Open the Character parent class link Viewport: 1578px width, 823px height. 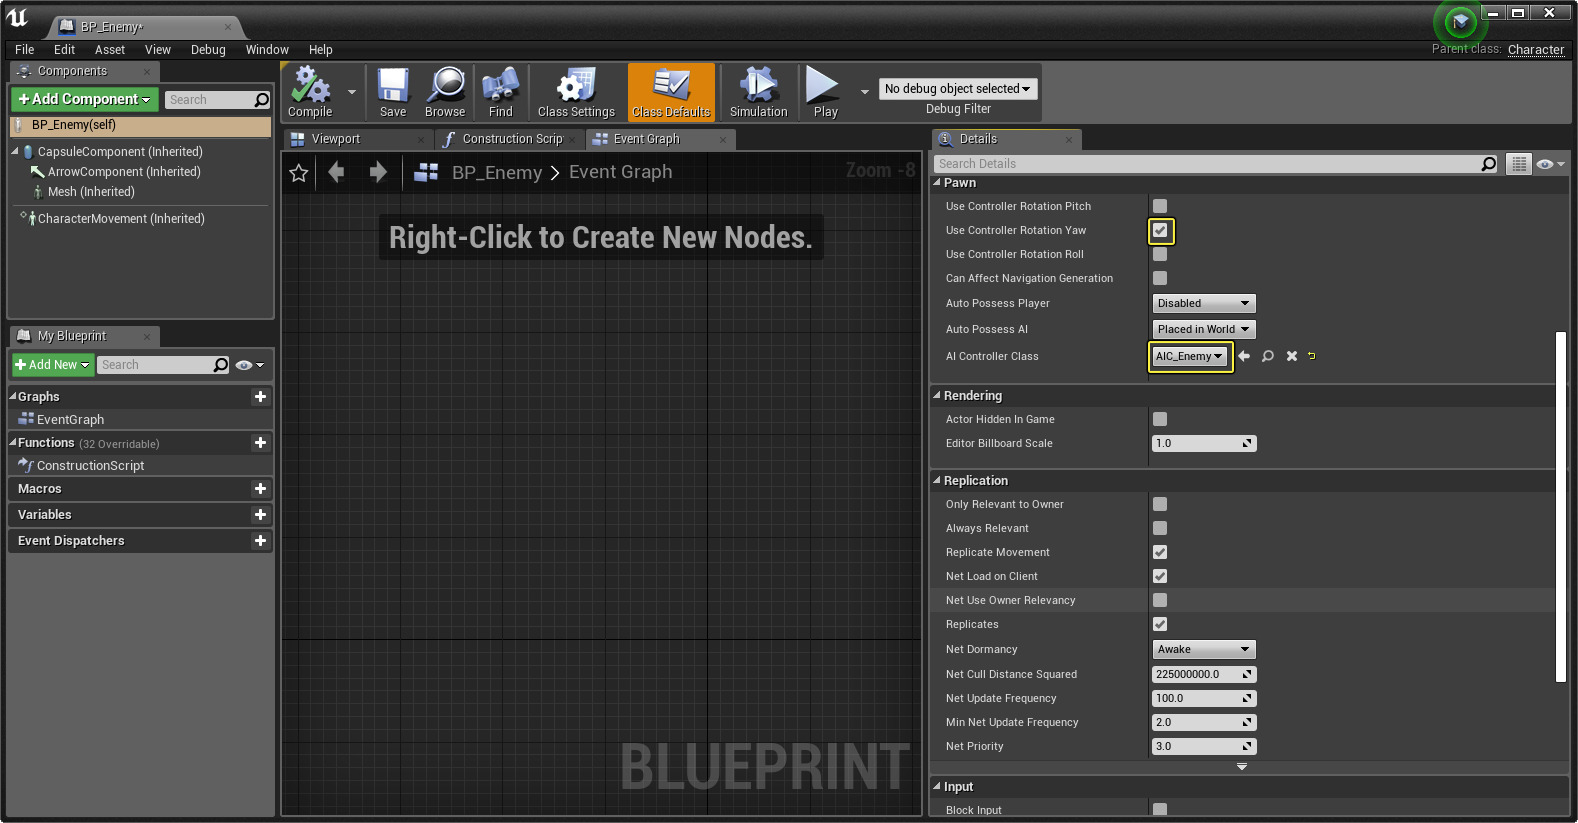(1535, 50)
